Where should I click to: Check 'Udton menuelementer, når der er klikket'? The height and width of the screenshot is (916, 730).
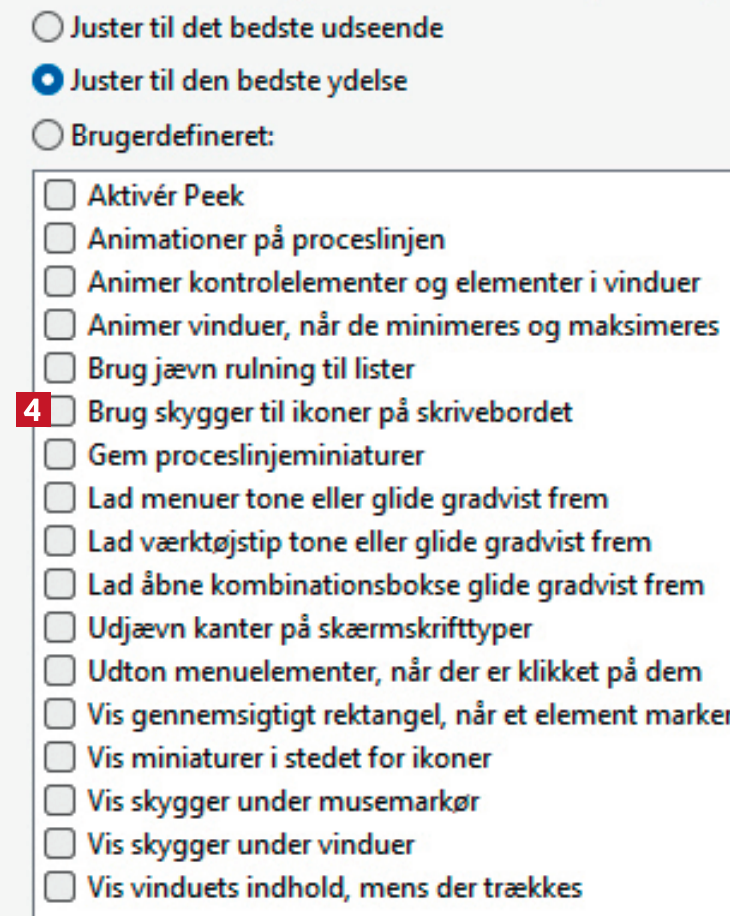pyautogui.click(x=60, y=672)
